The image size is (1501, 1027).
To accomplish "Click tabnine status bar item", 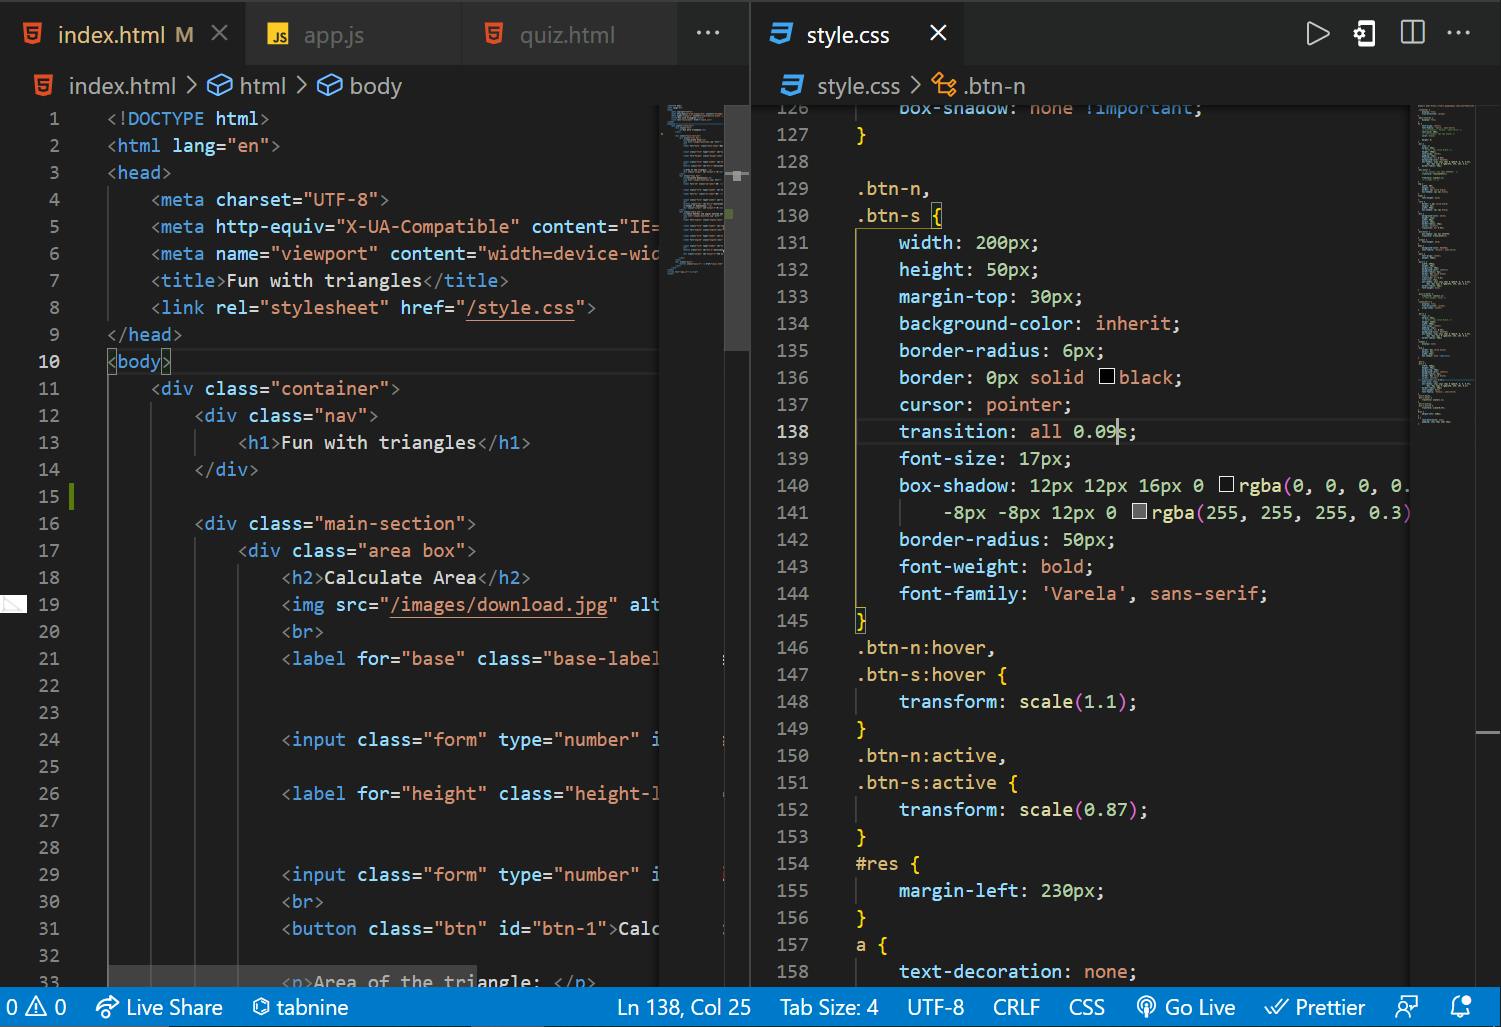I will (x=300, y=1007).
